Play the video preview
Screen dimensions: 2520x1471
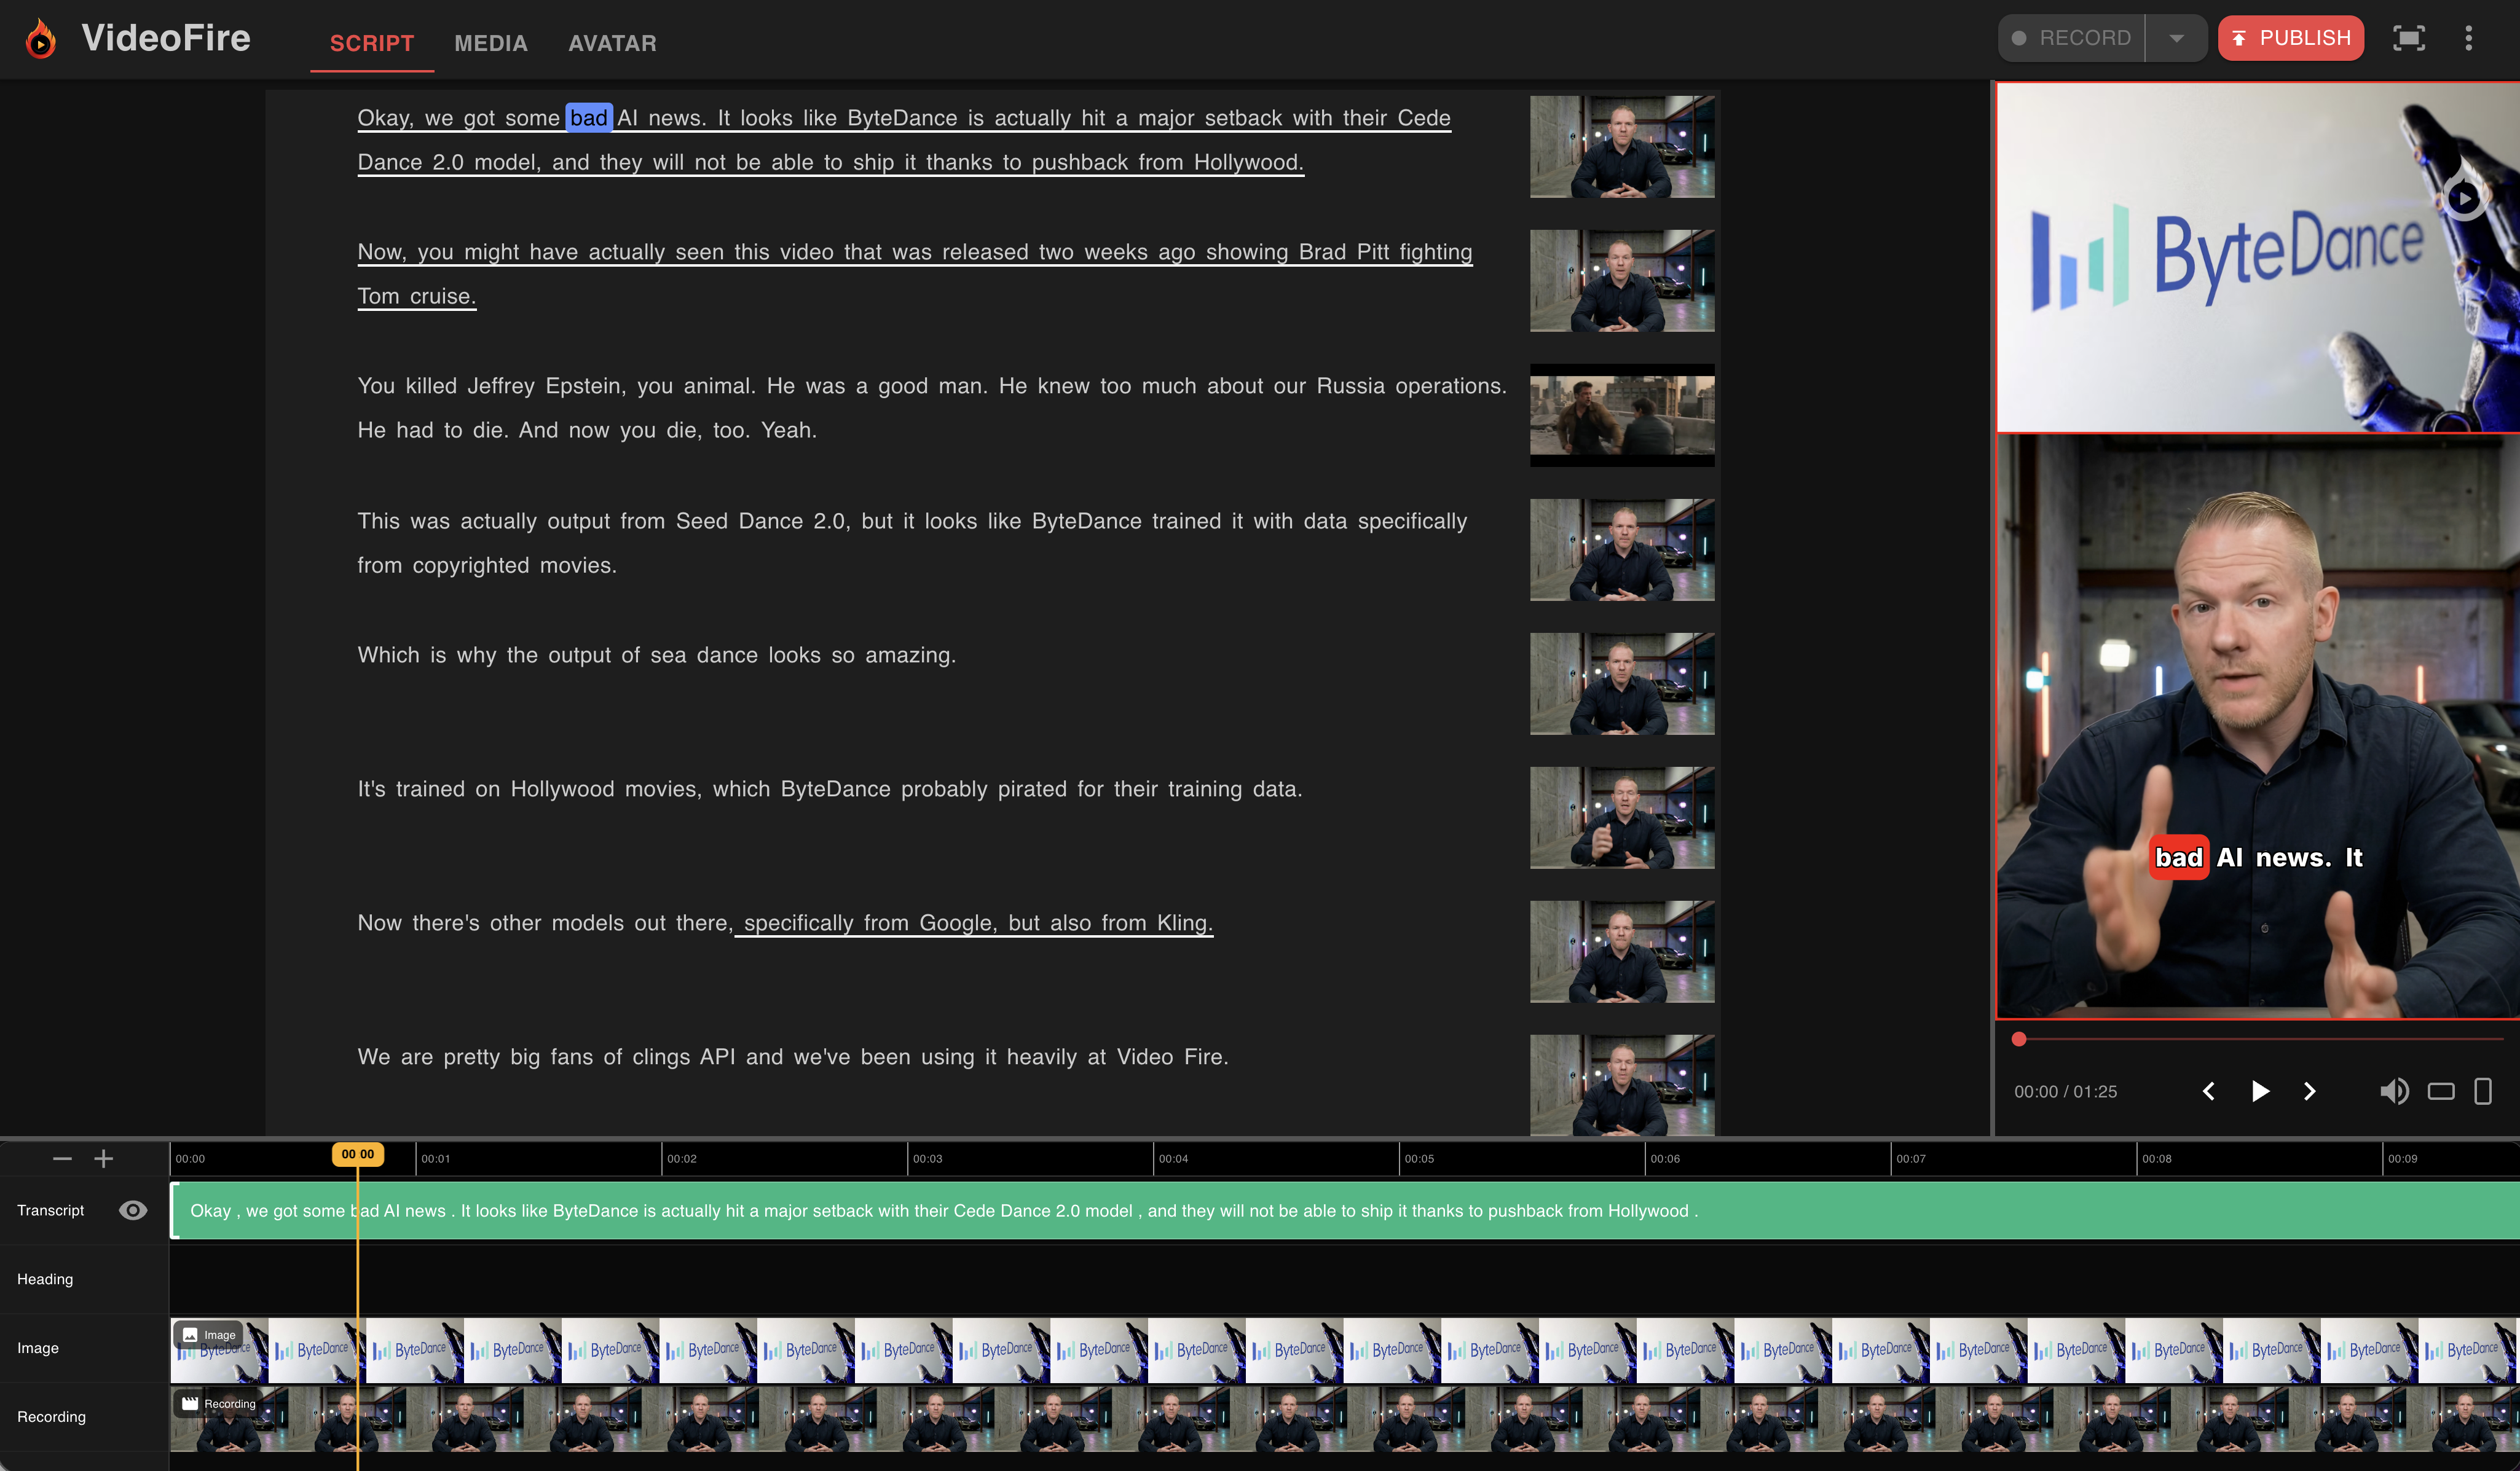coord(2259,1091)
